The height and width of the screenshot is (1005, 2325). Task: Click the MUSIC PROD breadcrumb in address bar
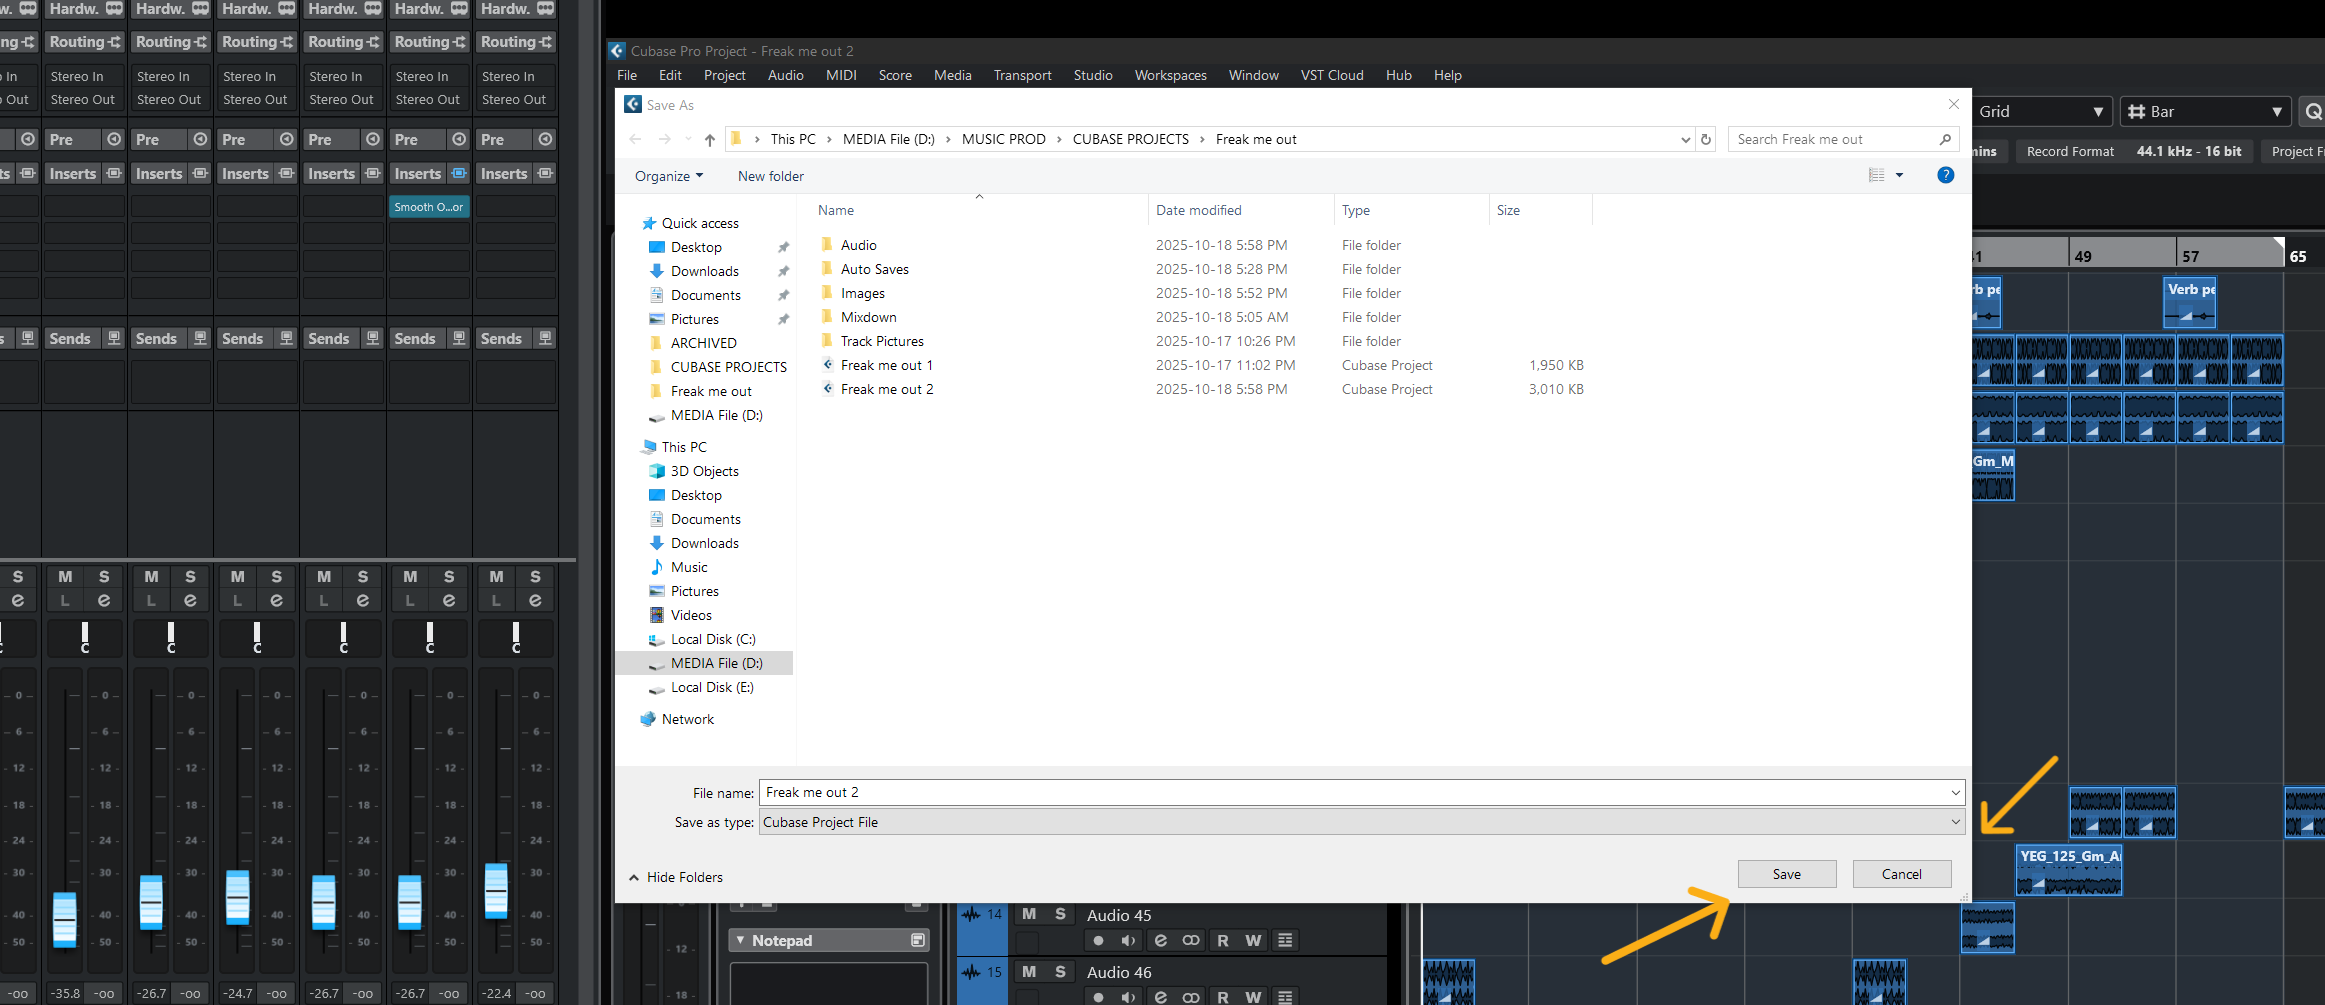point(1004,139)
